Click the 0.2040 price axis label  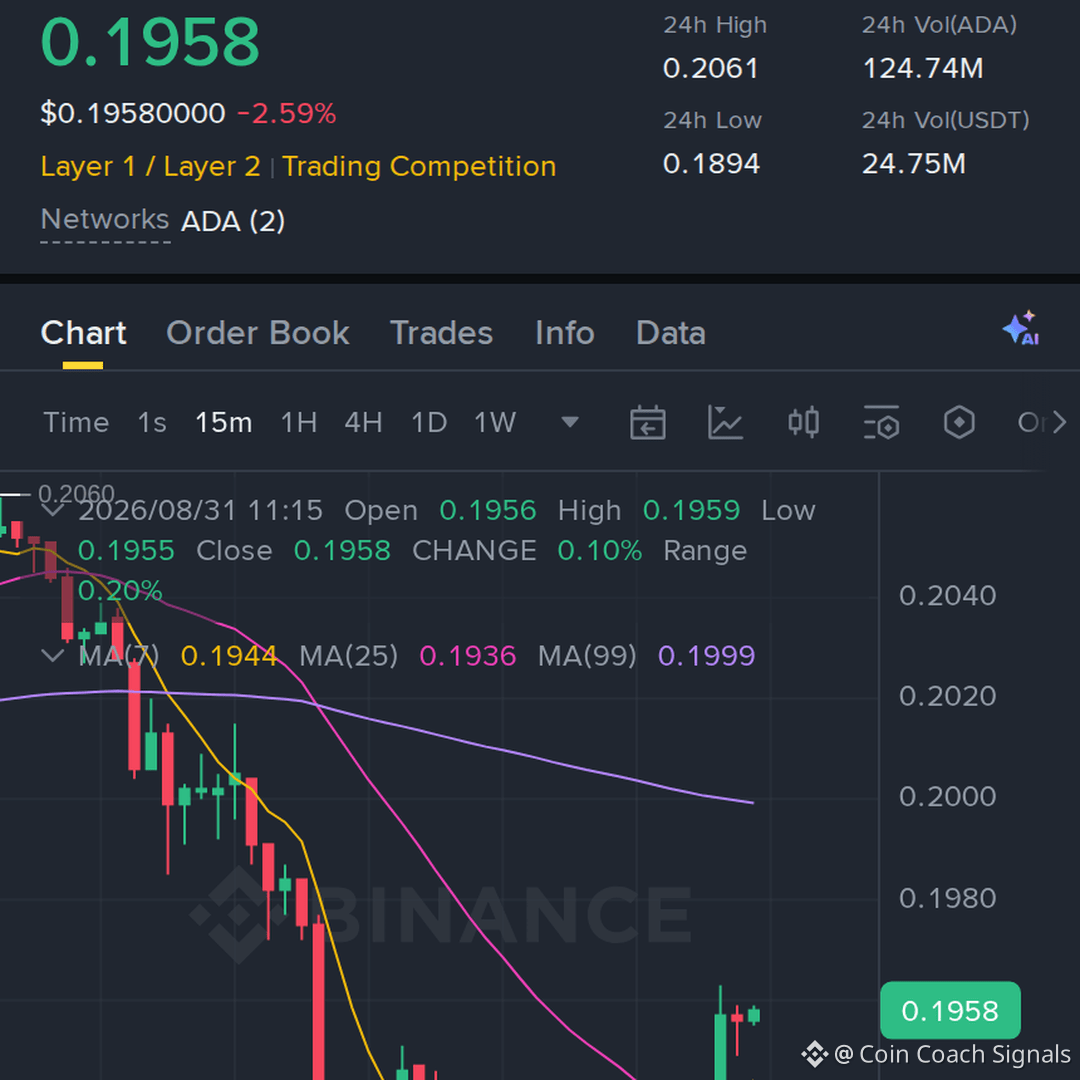(948, 596)
